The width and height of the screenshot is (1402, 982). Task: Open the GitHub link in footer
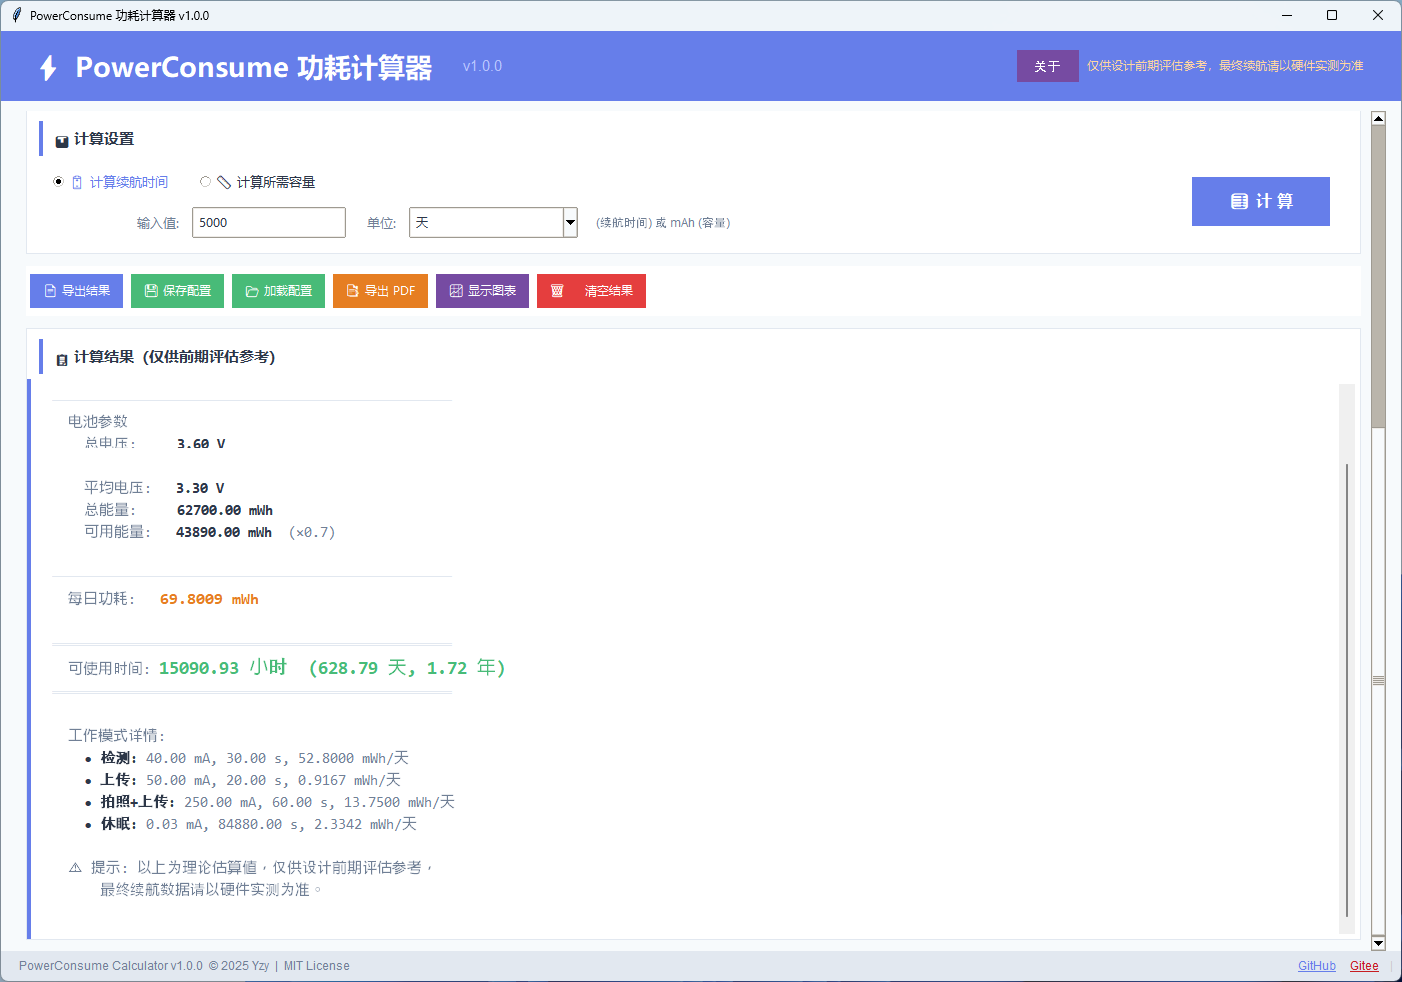[x=1316, y=966]
